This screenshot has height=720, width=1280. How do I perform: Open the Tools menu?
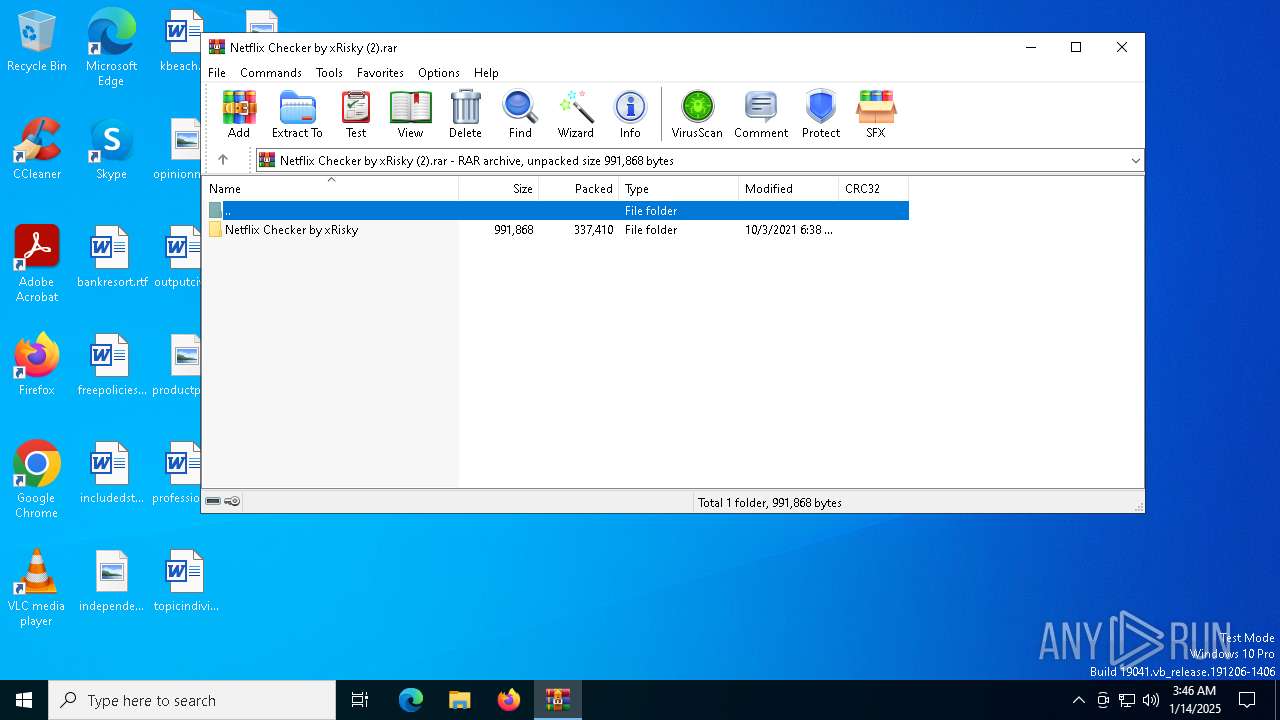click(329, 73)
